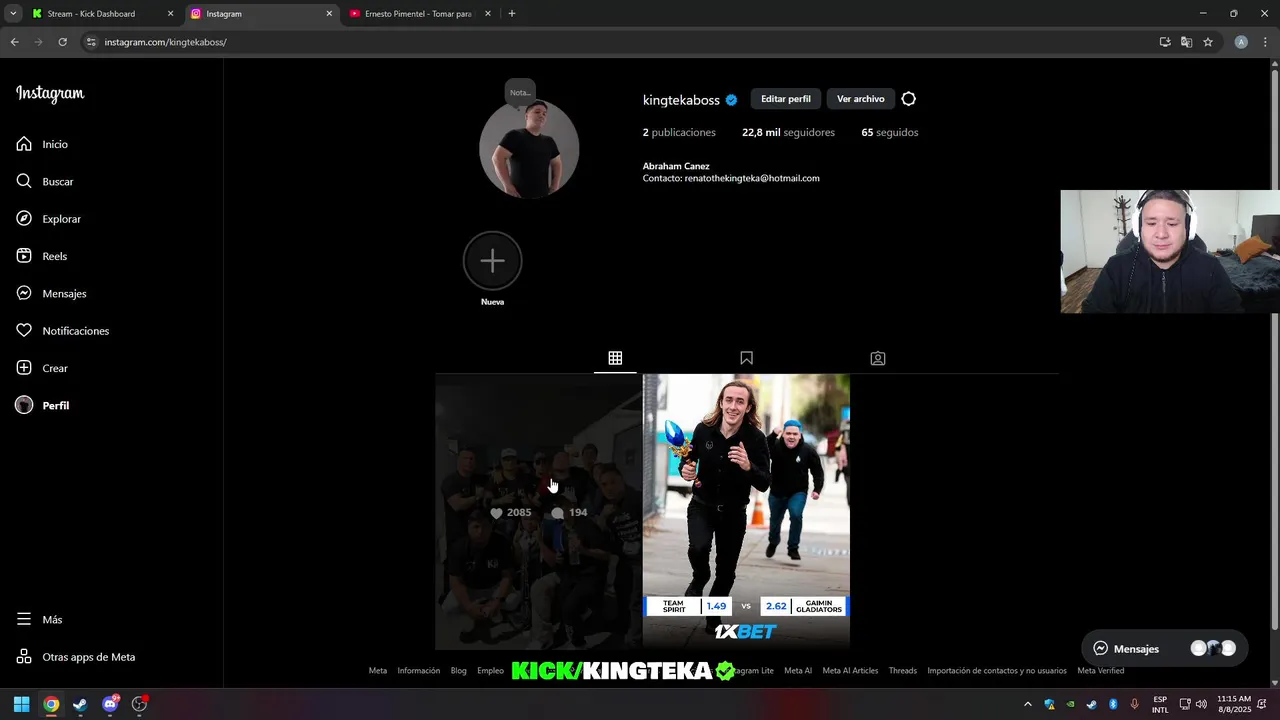Image resolution: width=1280 pixels, height=720 pixels.
Task: Bookmark this page with star icon
Action: (1208, 42)
